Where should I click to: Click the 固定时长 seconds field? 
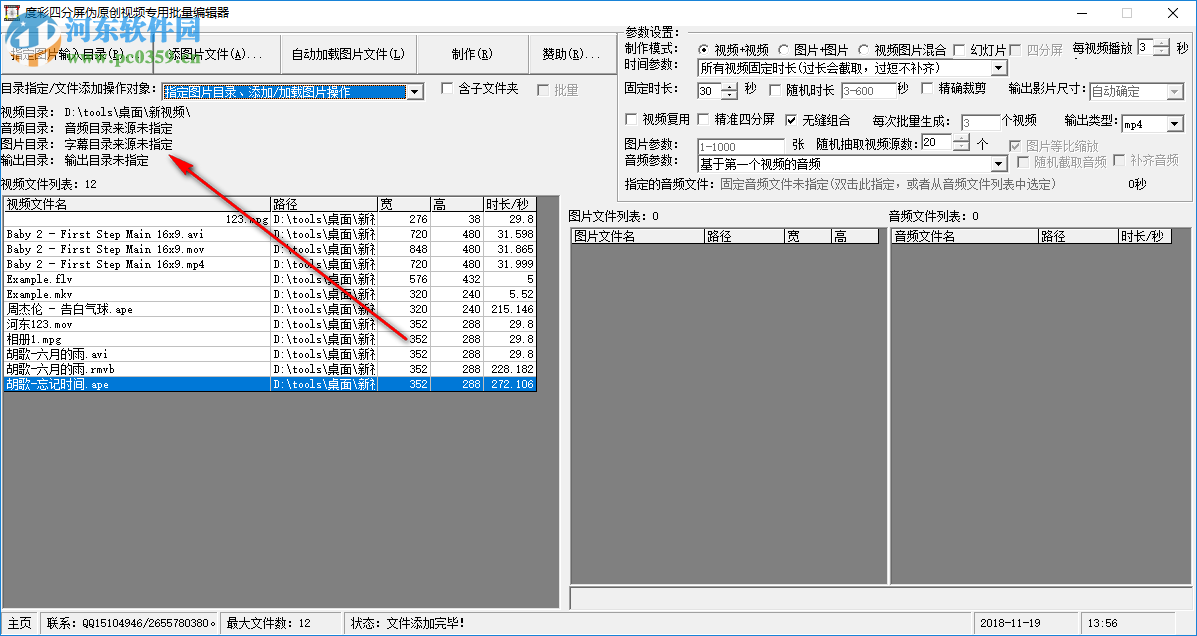pyautogui.click(x=708, y=91)
